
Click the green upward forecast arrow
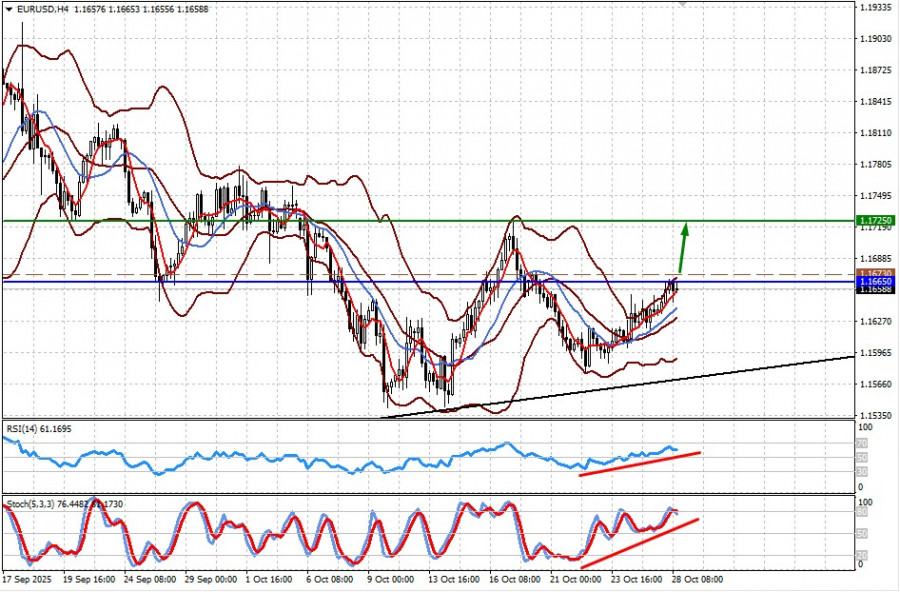point(683,245)
